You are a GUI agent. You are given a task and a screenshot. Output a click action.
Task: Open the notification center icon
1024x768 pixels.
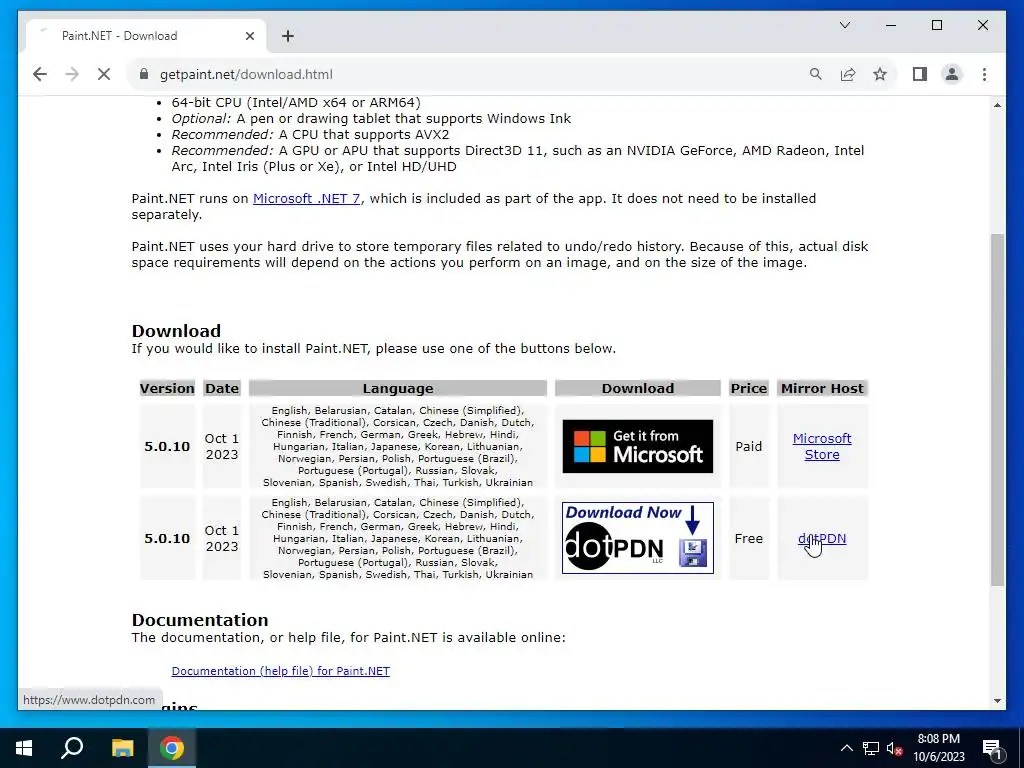993,748
